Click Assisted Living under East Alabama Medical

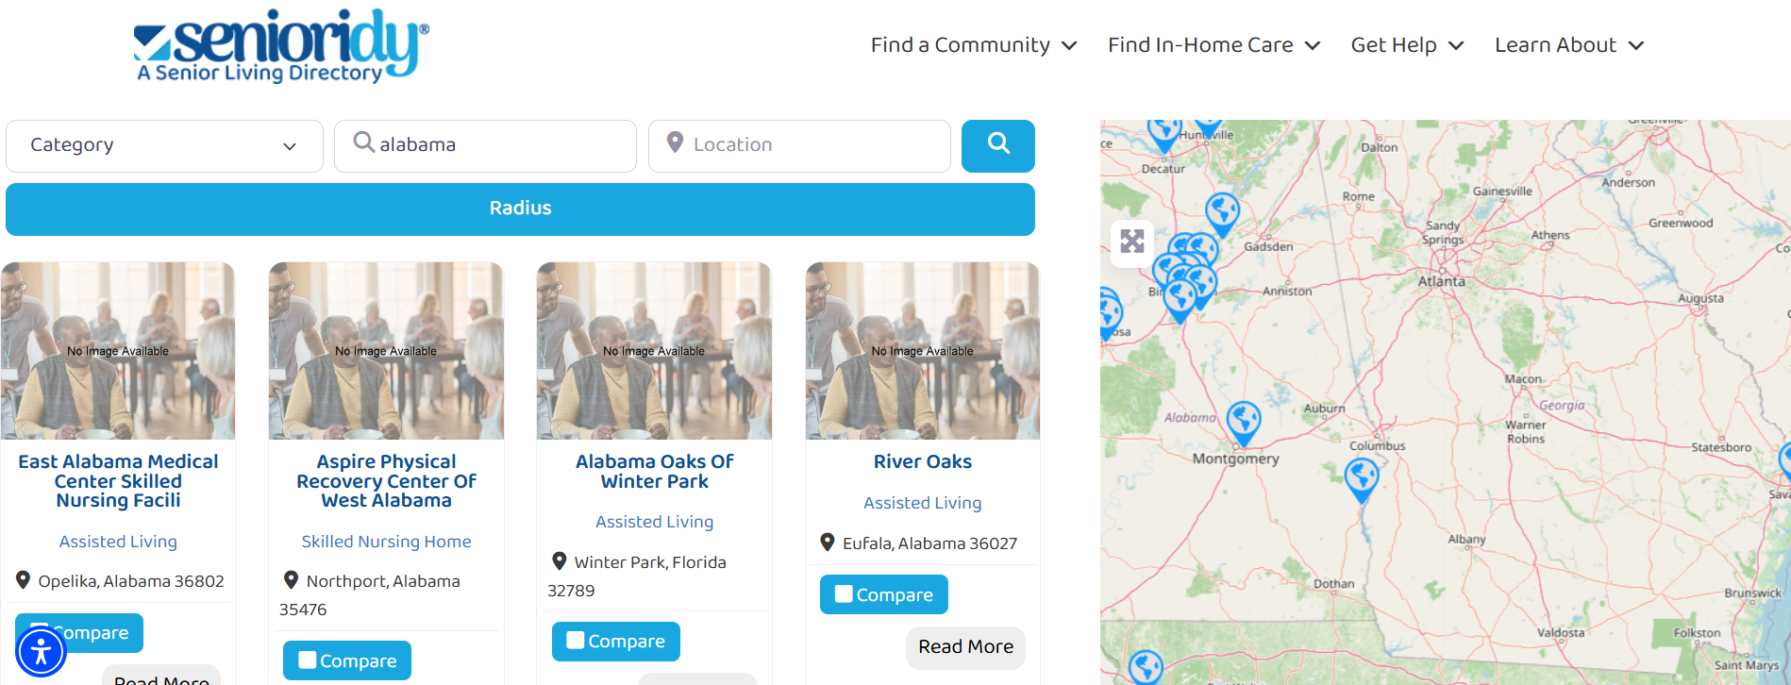click(118, 541)
